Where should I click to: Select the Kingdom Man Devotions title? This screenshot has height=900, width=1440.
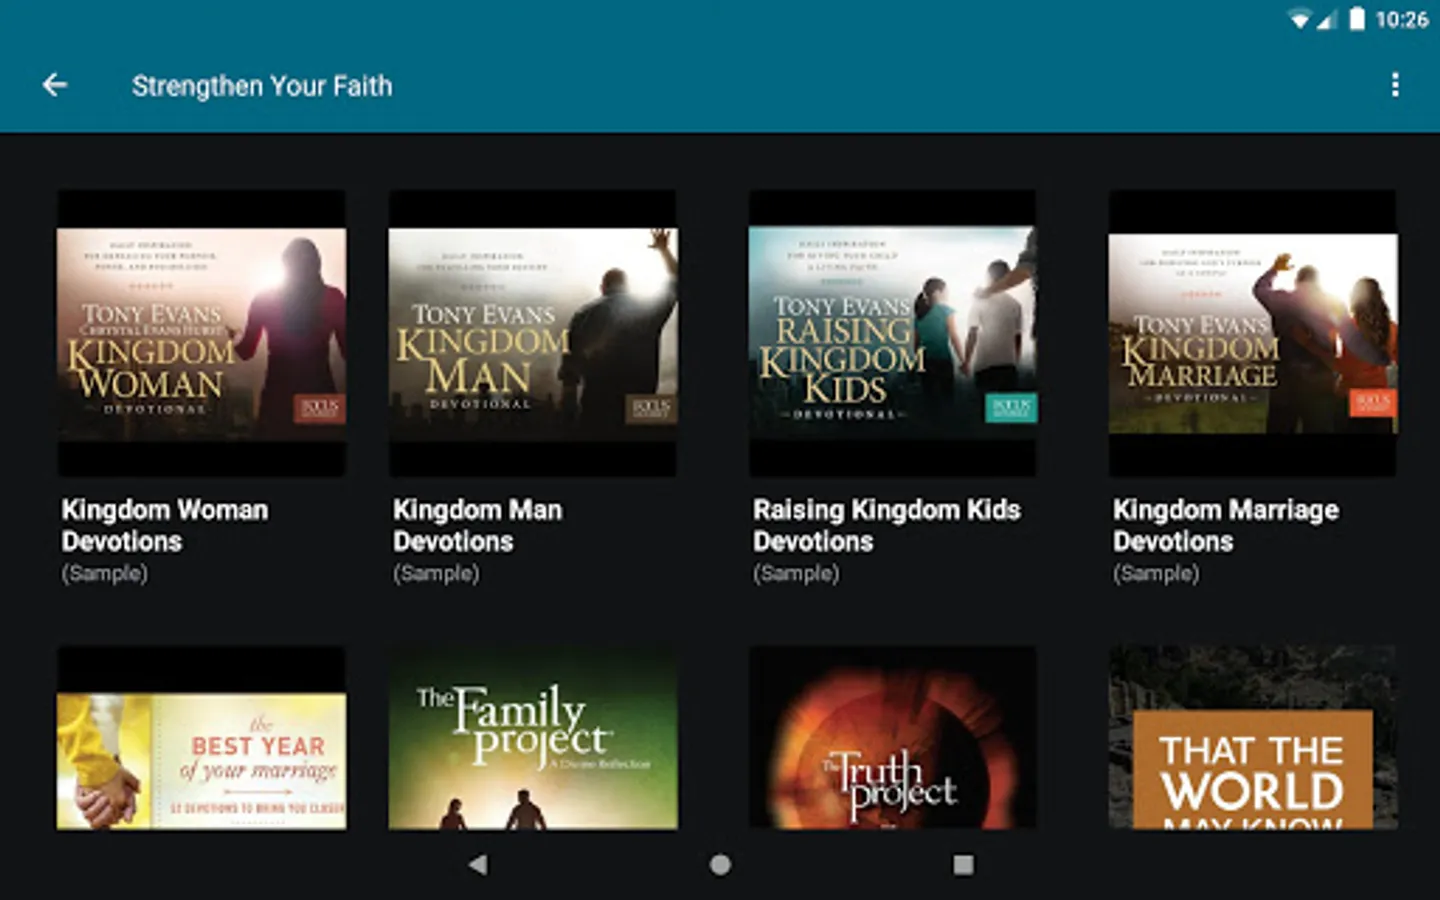[x=477, y=525]
